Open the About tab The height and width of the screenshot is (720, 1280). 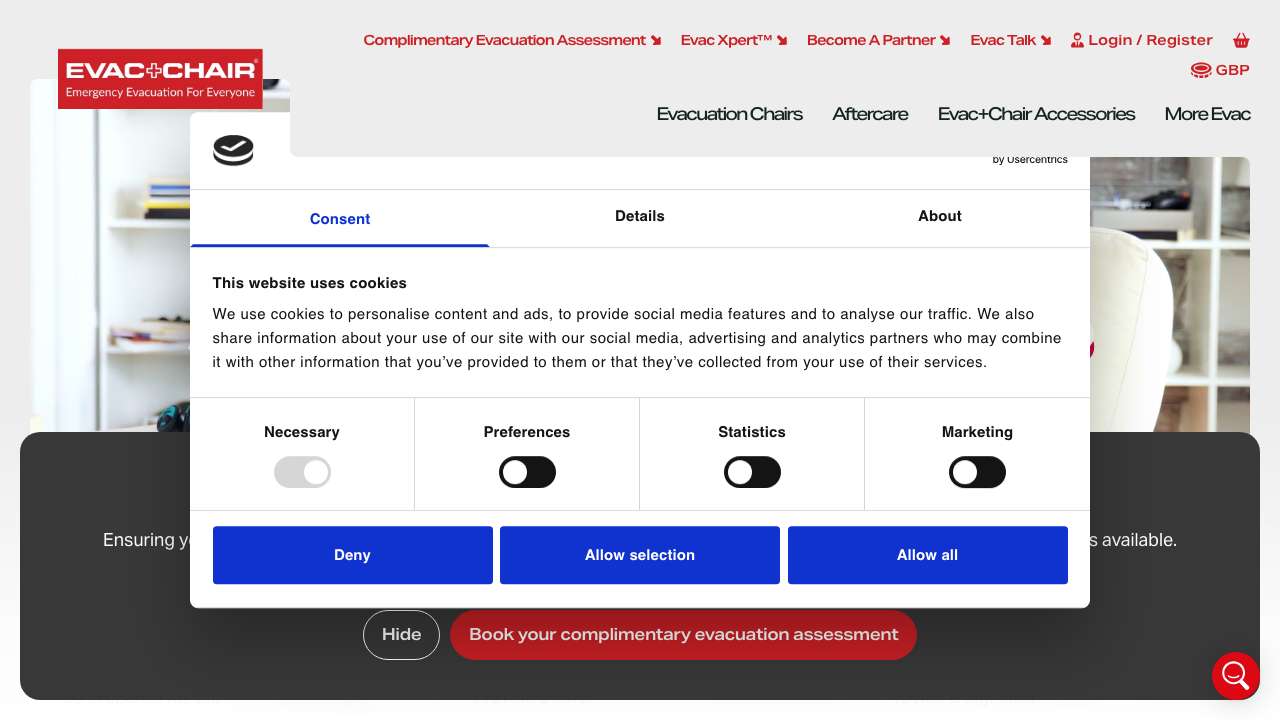coord(939,216)
